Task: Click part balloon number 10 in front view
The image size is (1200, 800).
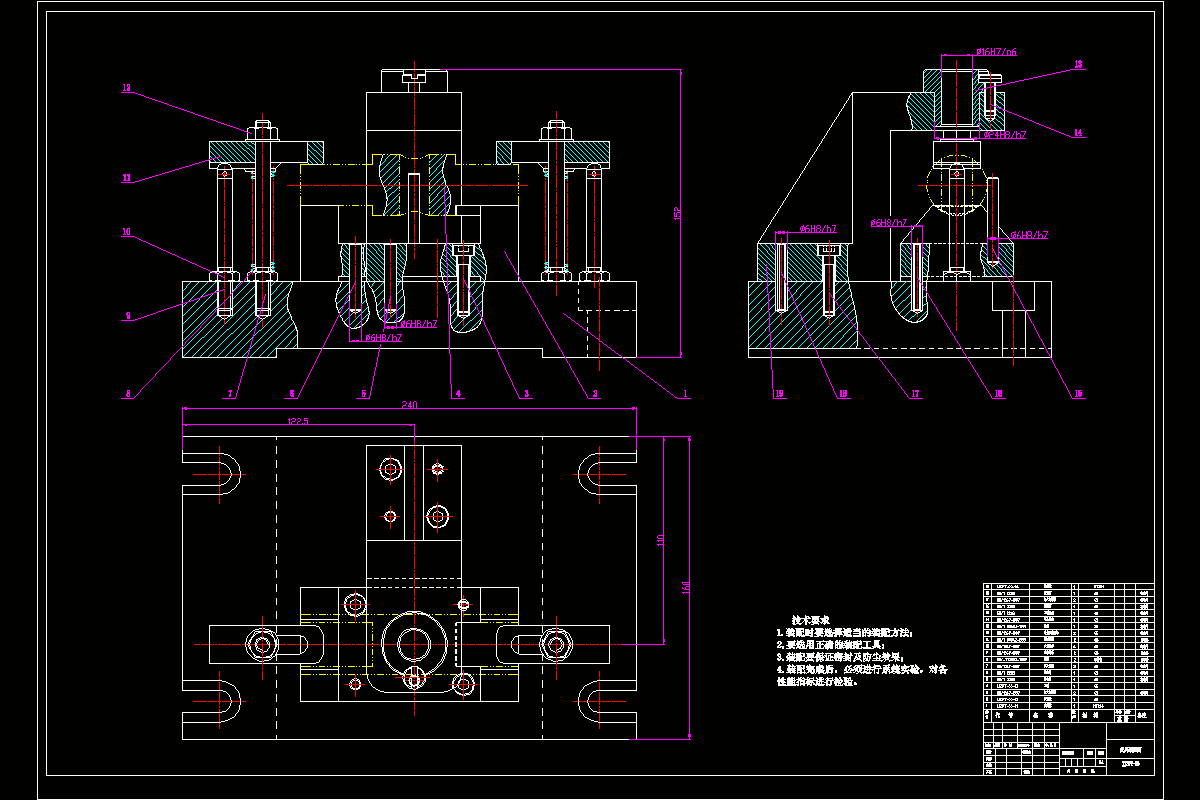Action: (x=126, y=233)
